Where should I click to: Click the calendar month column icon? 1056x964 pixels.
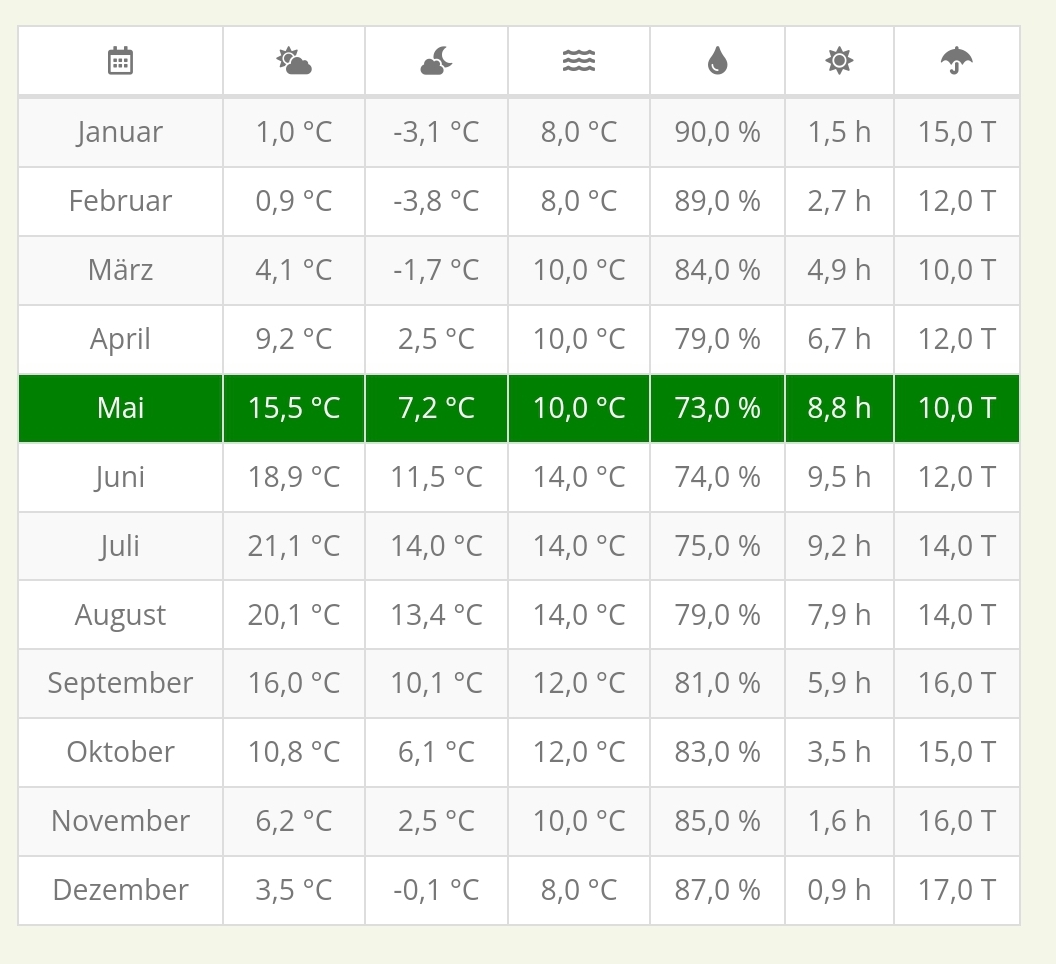[x=120, y=61]
